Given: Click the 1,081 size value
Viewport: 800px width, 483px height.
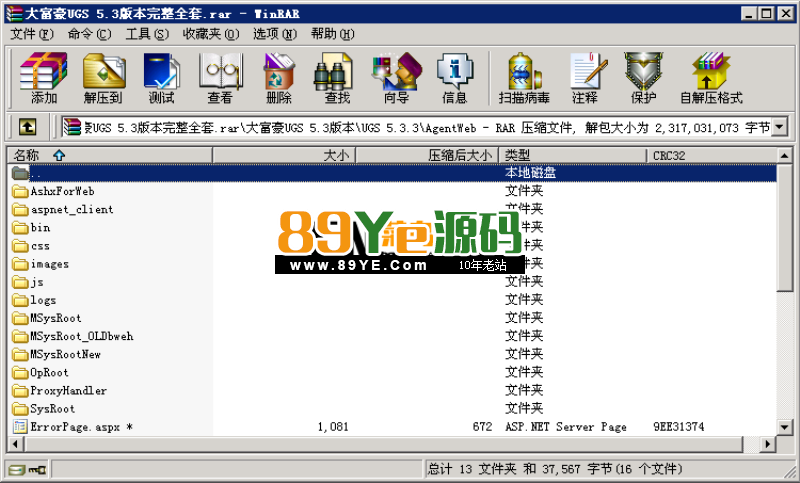Looking at the screenshot, I should pyautogui.click(x=333, y=427).
